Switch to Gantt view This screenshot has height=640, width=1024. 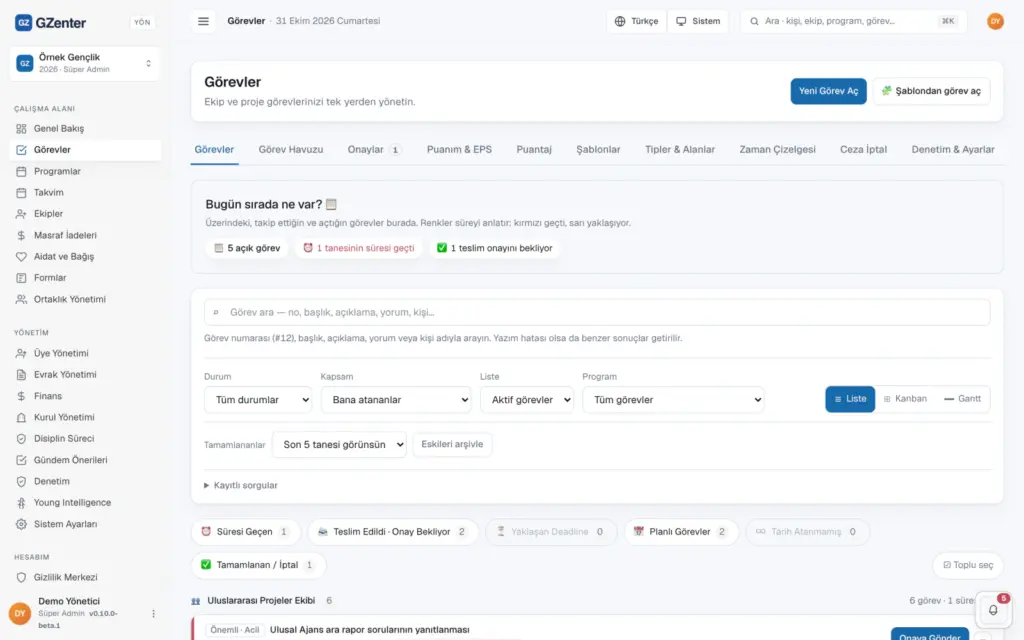click(x=962, y=399)
